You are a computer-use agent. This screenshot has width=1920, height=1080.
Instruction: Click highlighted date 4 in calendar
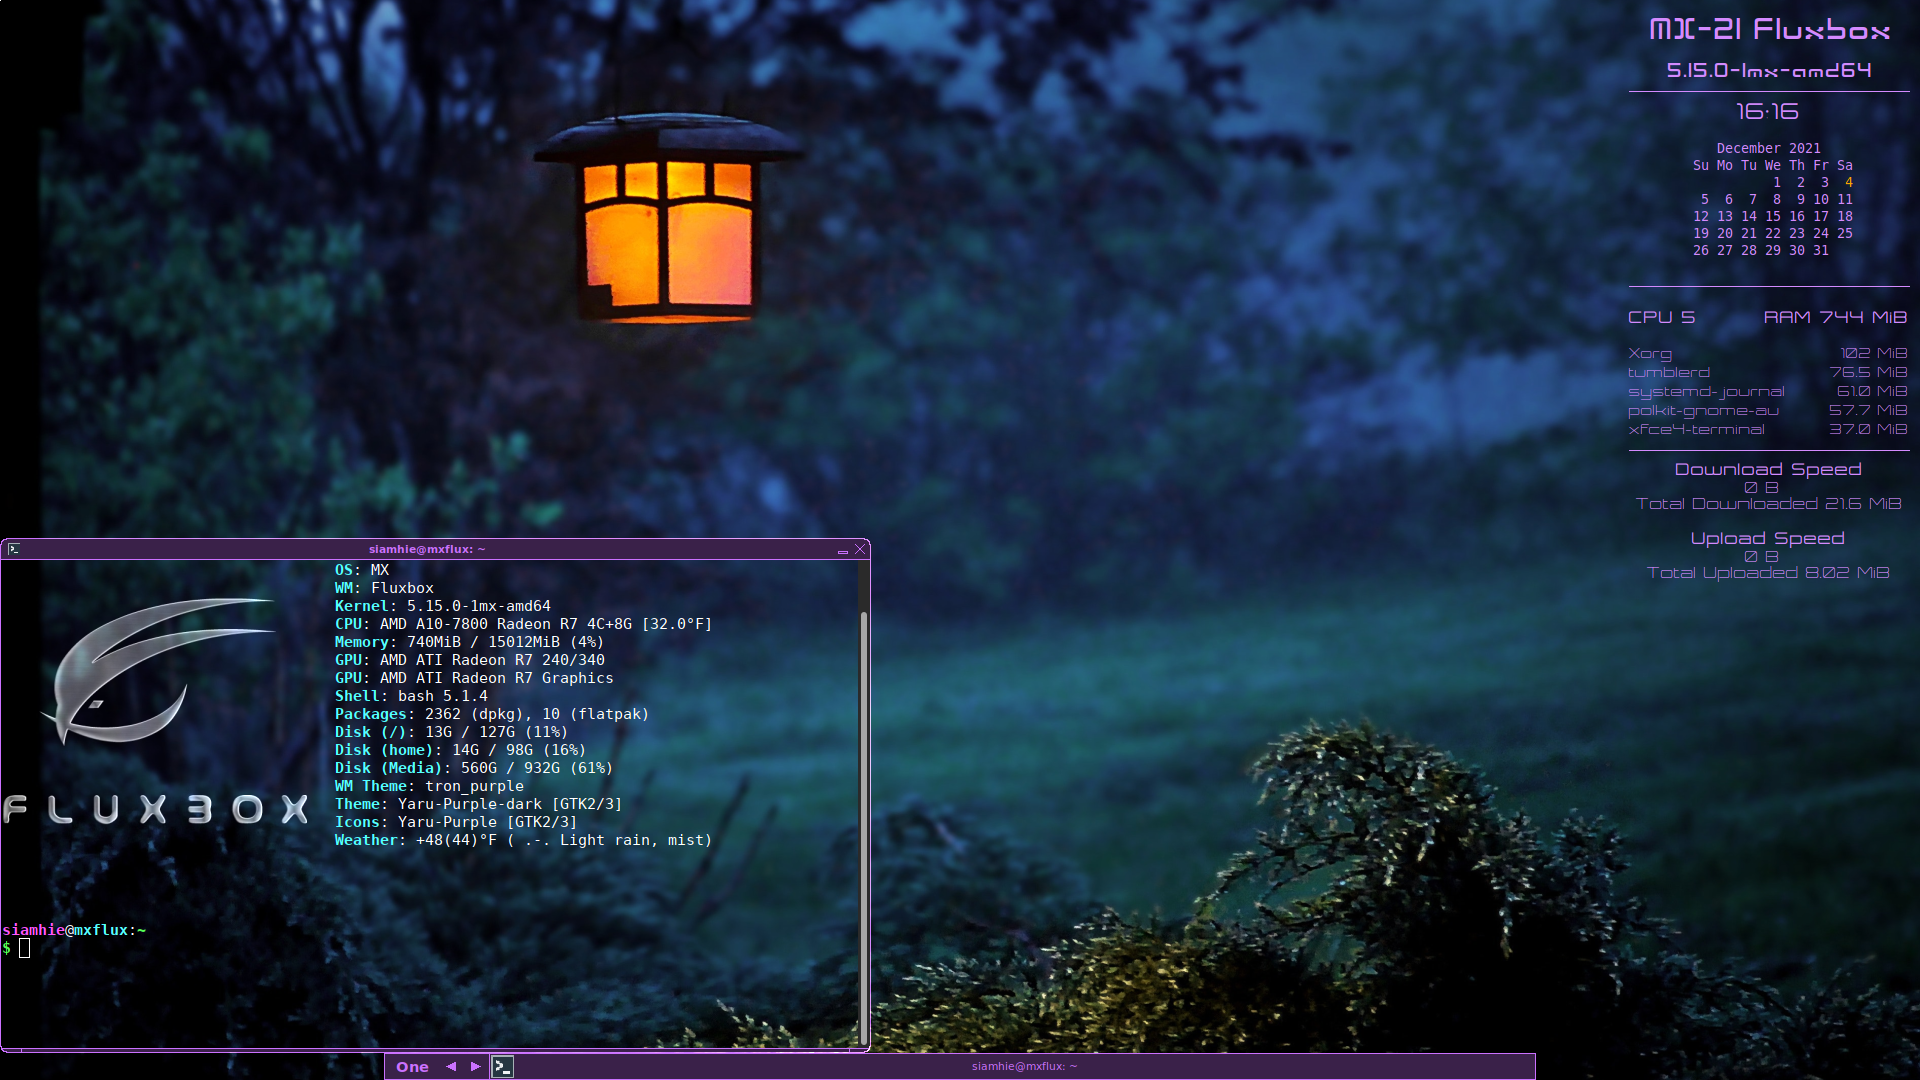pos(1849,182)
